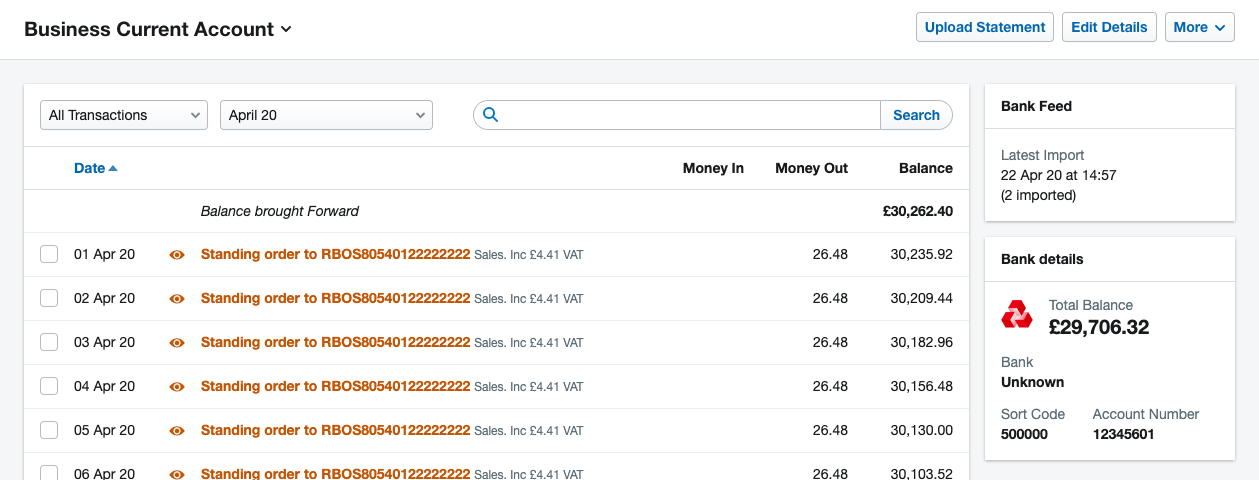
Task: Click Sales VAT note in 04 Apr 20 row
Action: (x=529, y=387)
